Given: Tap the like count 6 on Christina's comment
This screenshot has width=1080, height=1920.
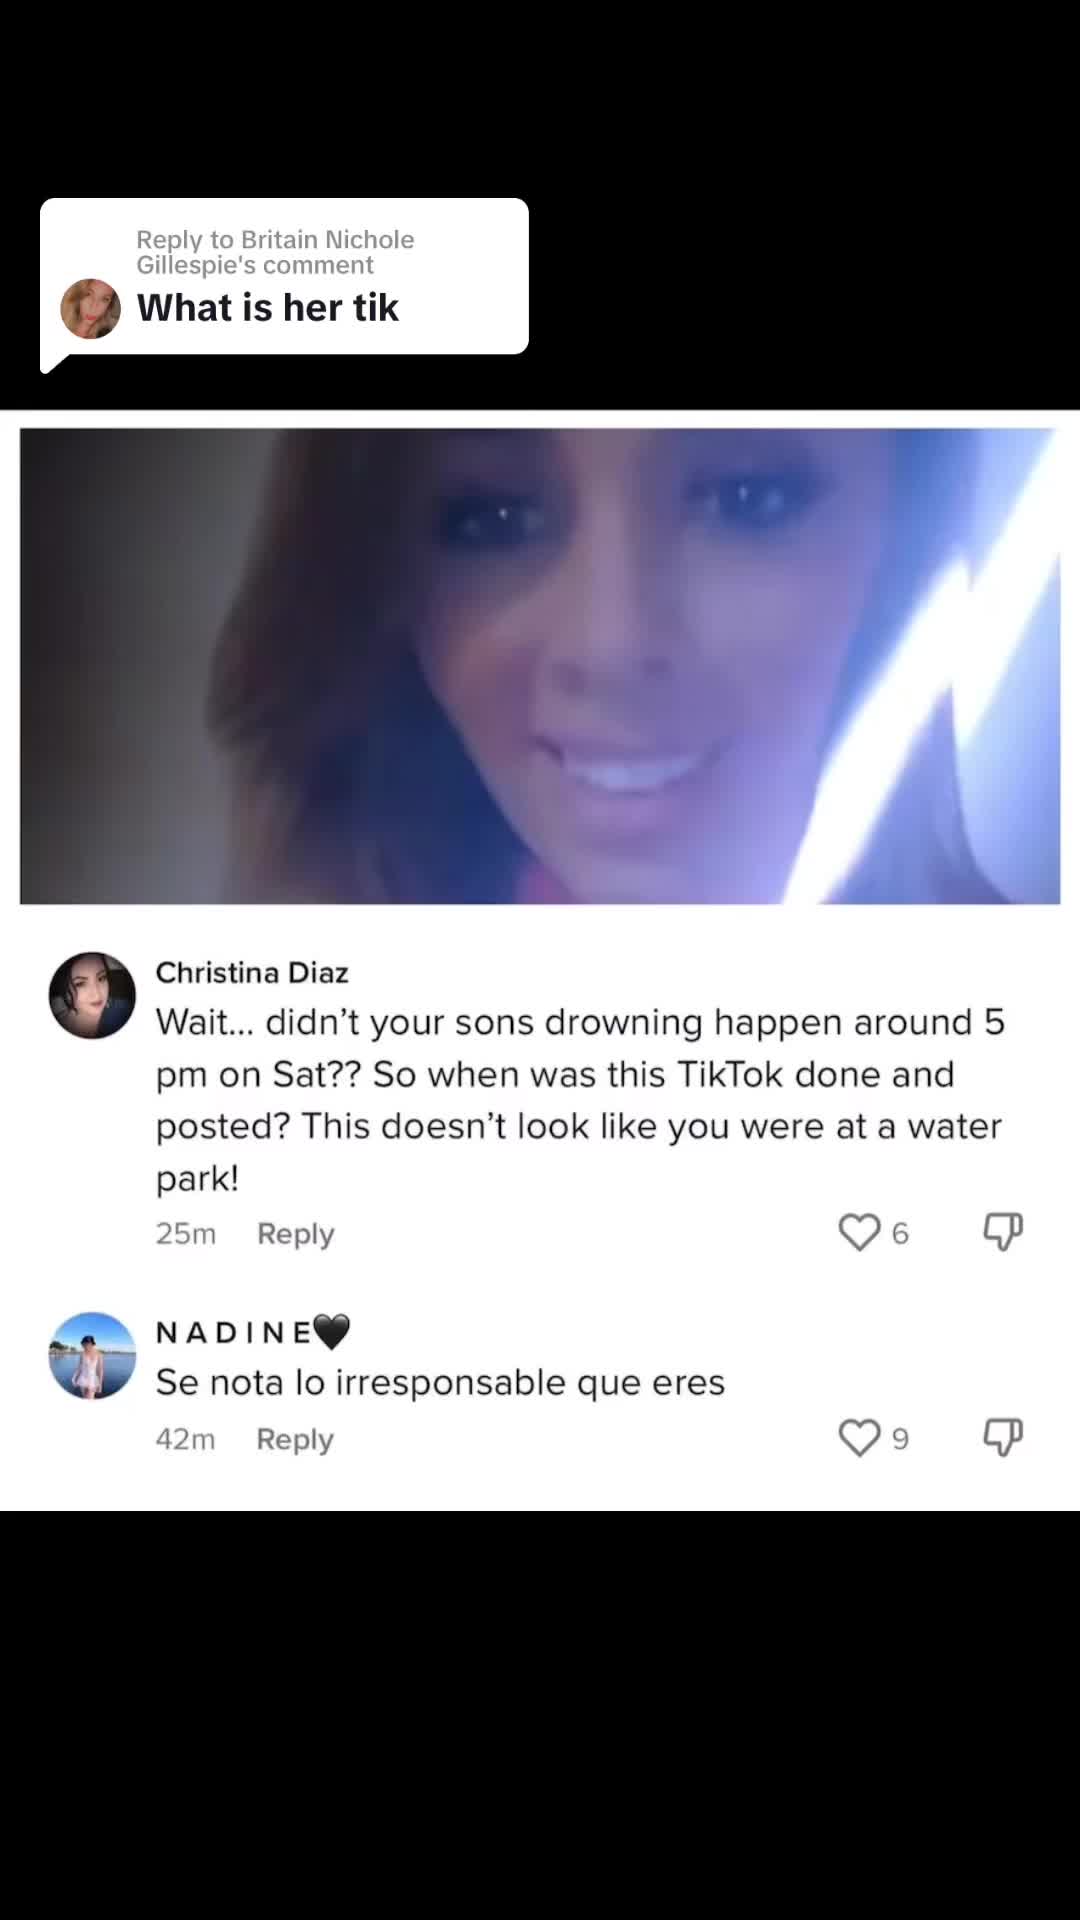Looking at the screenshot, I should click(900, 1234).
